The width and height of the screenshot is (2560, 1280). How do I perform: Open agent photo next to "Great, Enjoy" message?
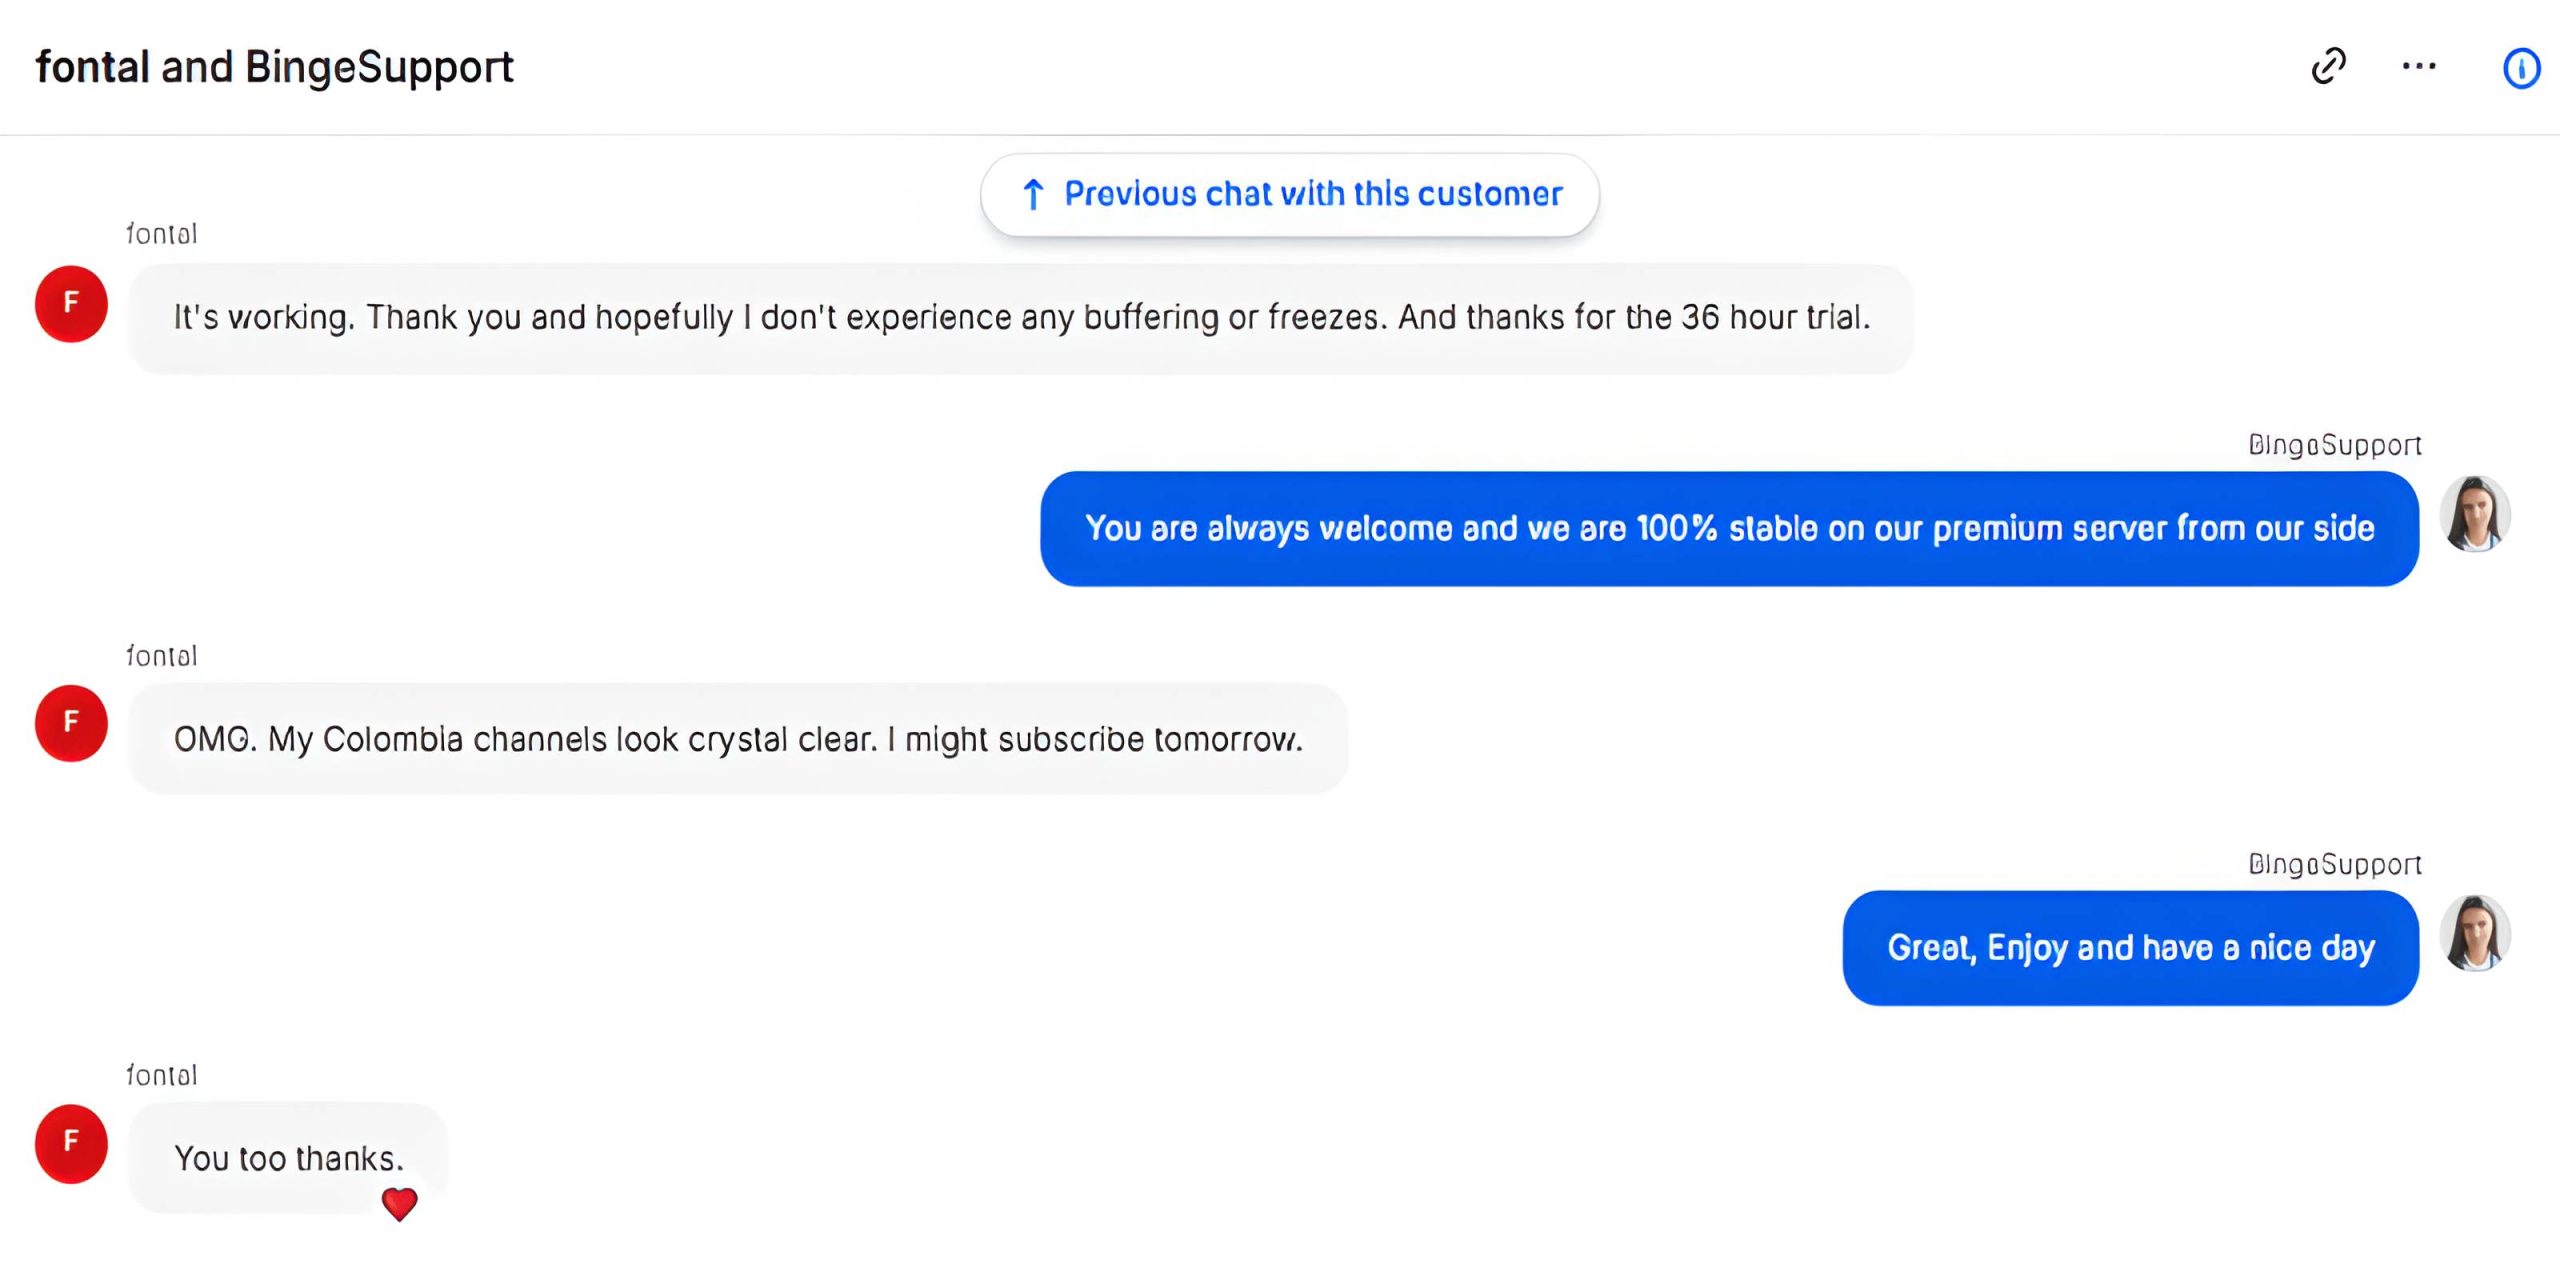tap(2475, 934)
